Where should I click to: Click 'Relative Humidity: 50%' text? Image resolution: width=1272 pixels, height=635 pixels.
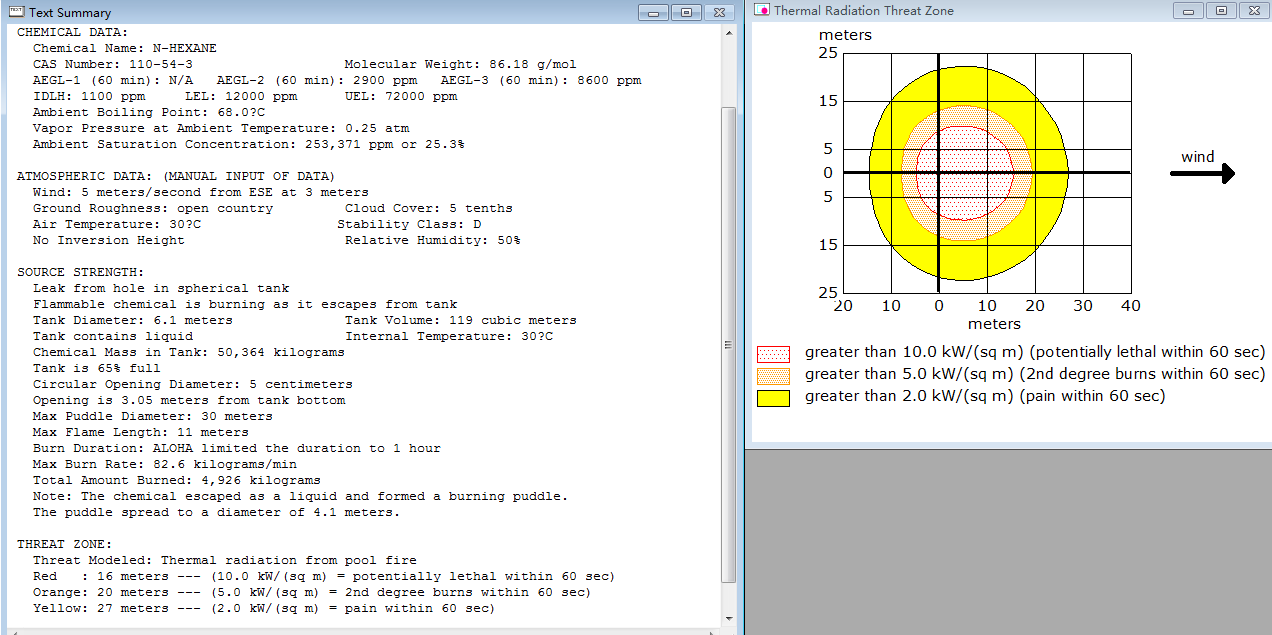click(x=433, y=240)
